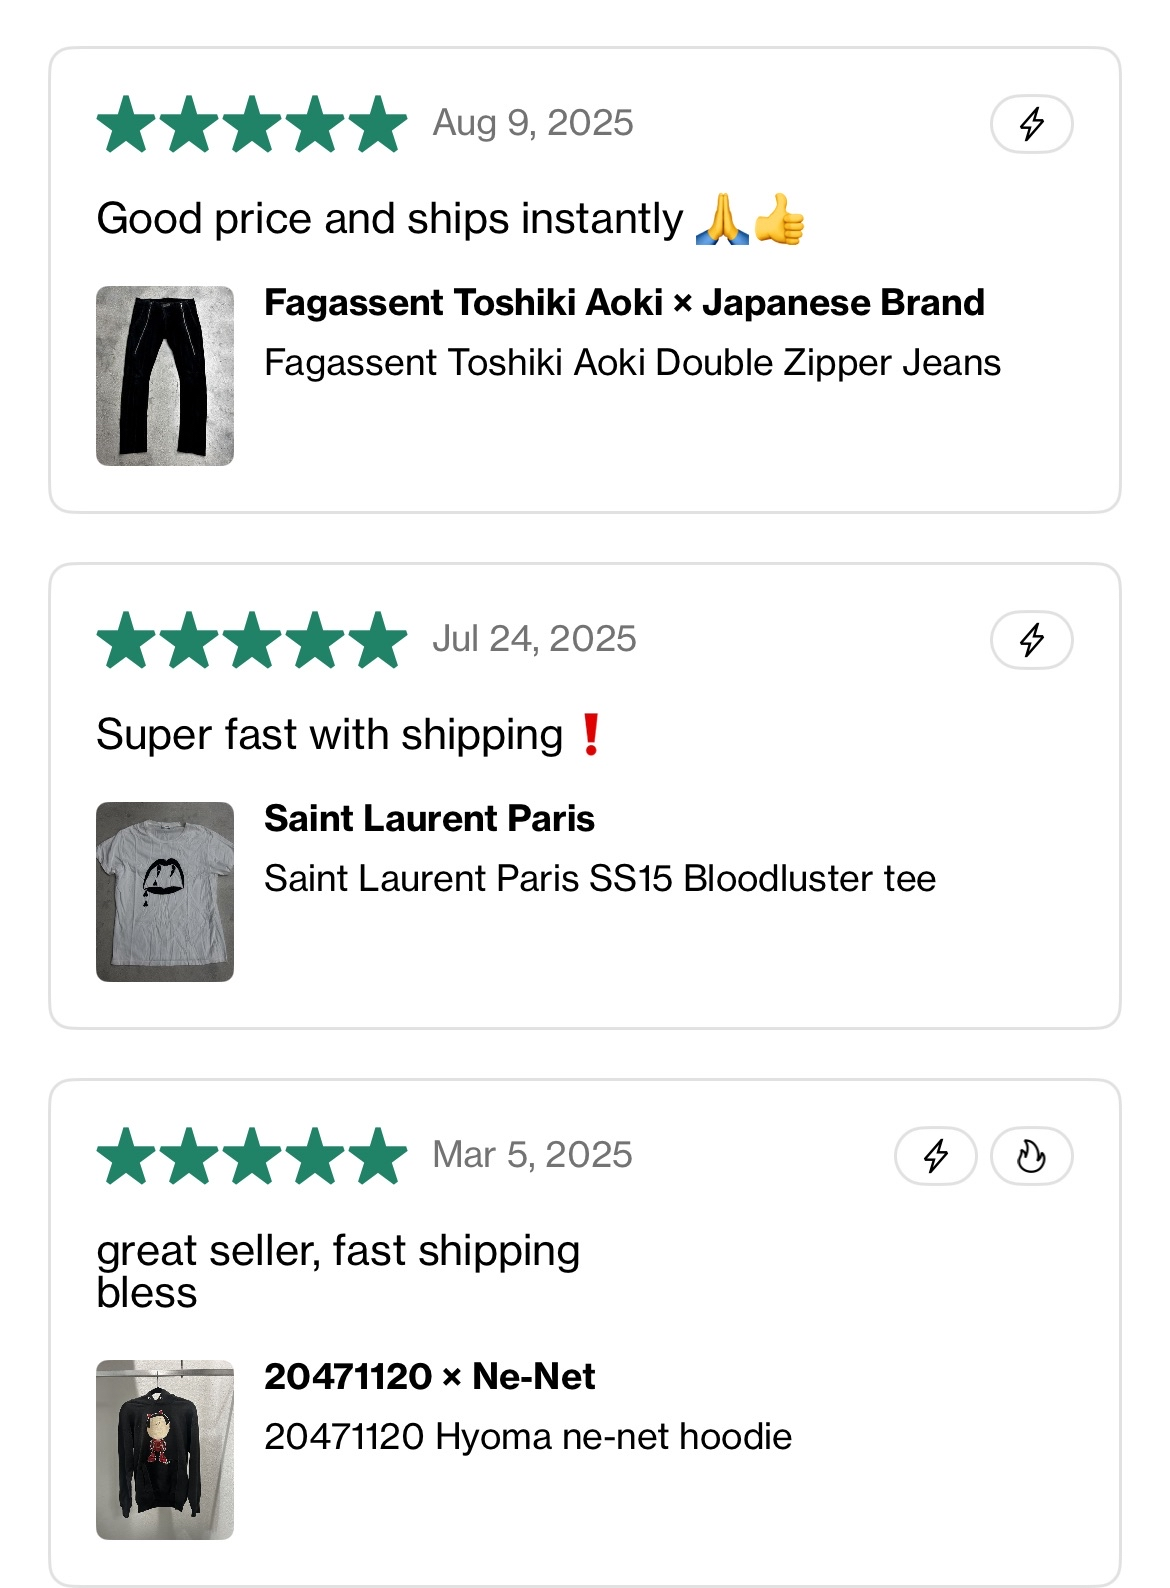Open the black double zipper jeans thumbnail
This screenshot has width=1170, height=1588.
click(x=165, y=376)
